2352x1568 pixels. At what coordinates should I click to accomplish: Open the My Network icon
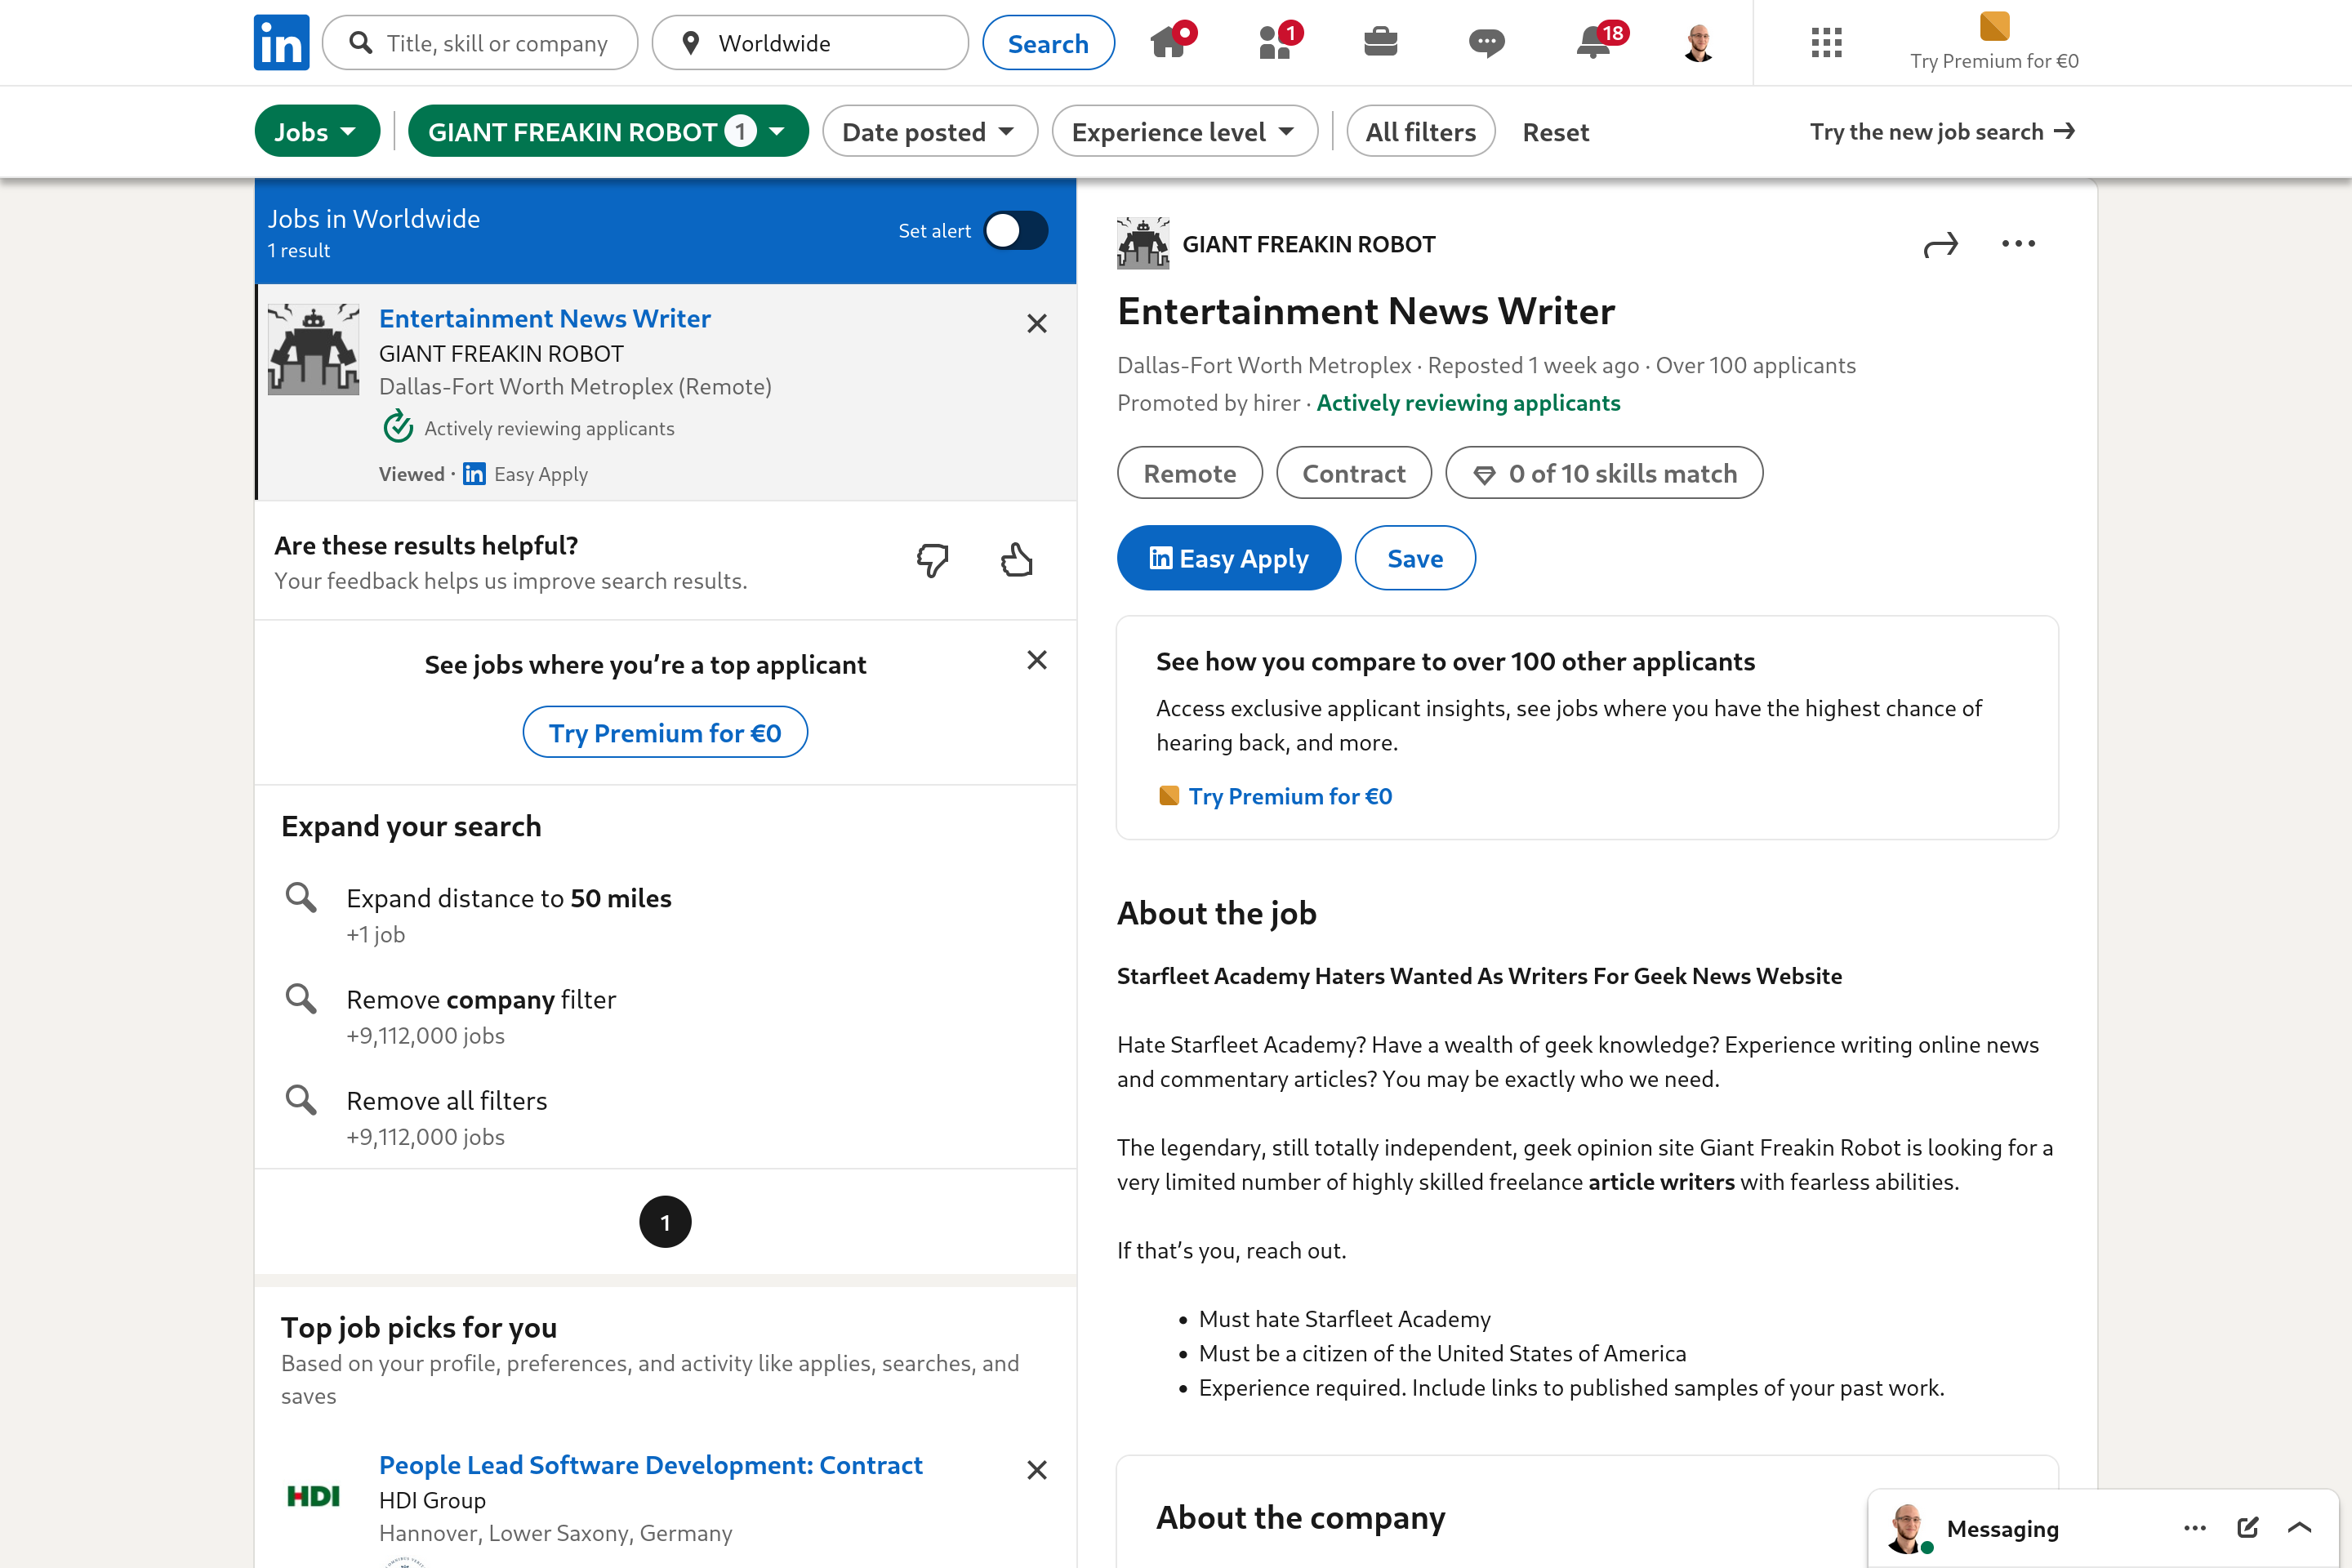(1276, 42)
